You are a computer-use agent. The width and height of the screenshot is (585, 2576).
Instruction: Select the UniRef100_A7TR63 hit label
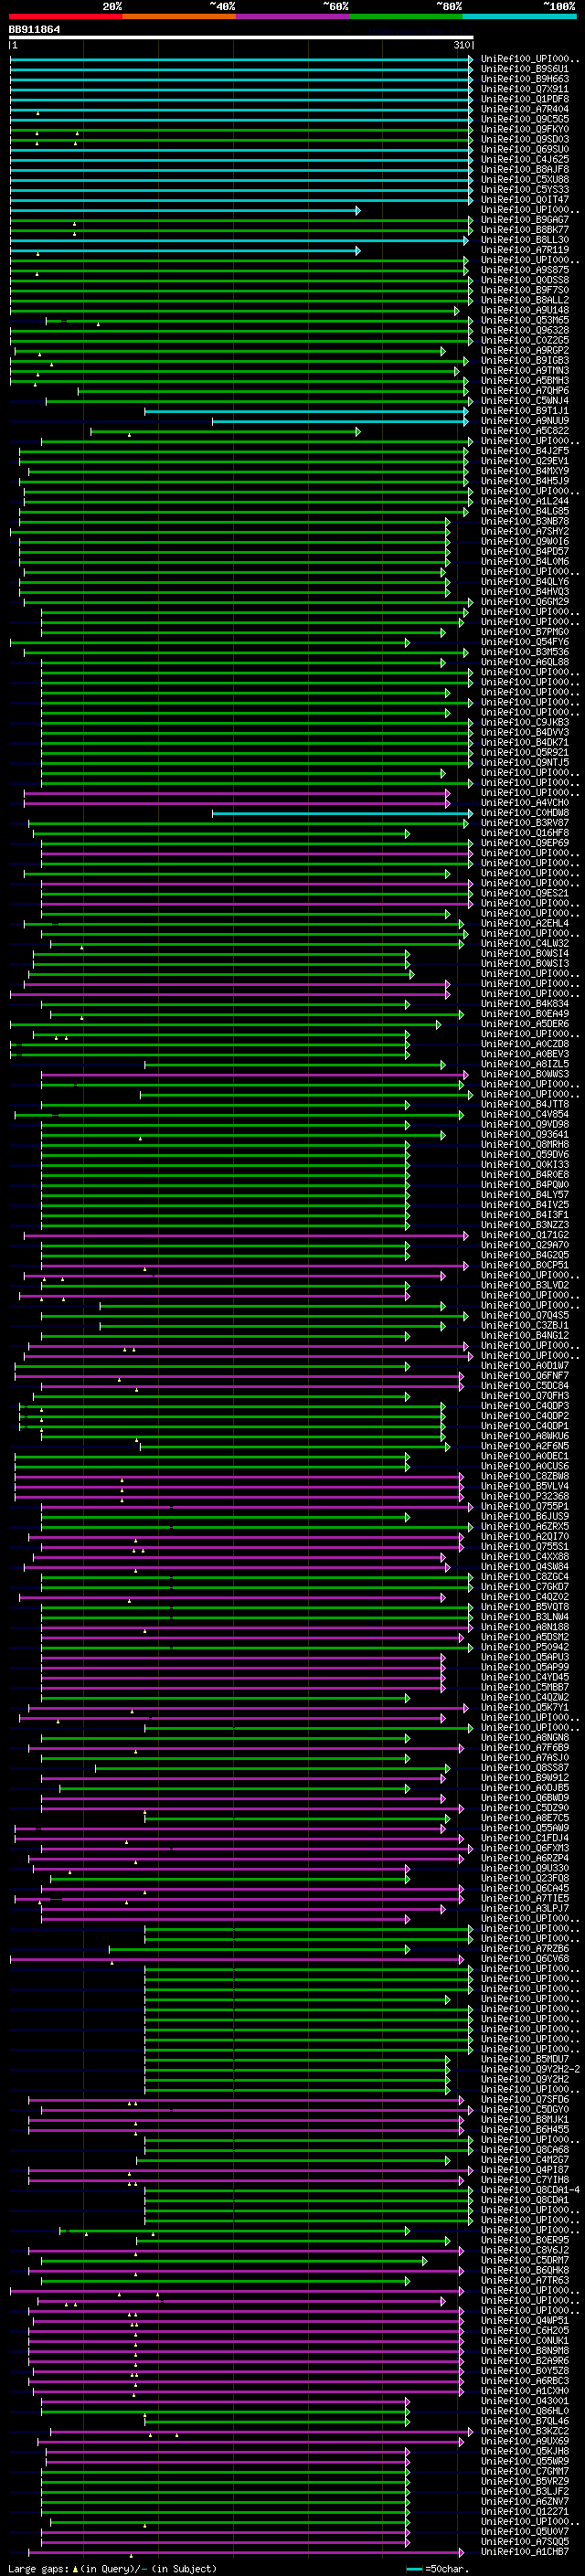point(525,2280)
